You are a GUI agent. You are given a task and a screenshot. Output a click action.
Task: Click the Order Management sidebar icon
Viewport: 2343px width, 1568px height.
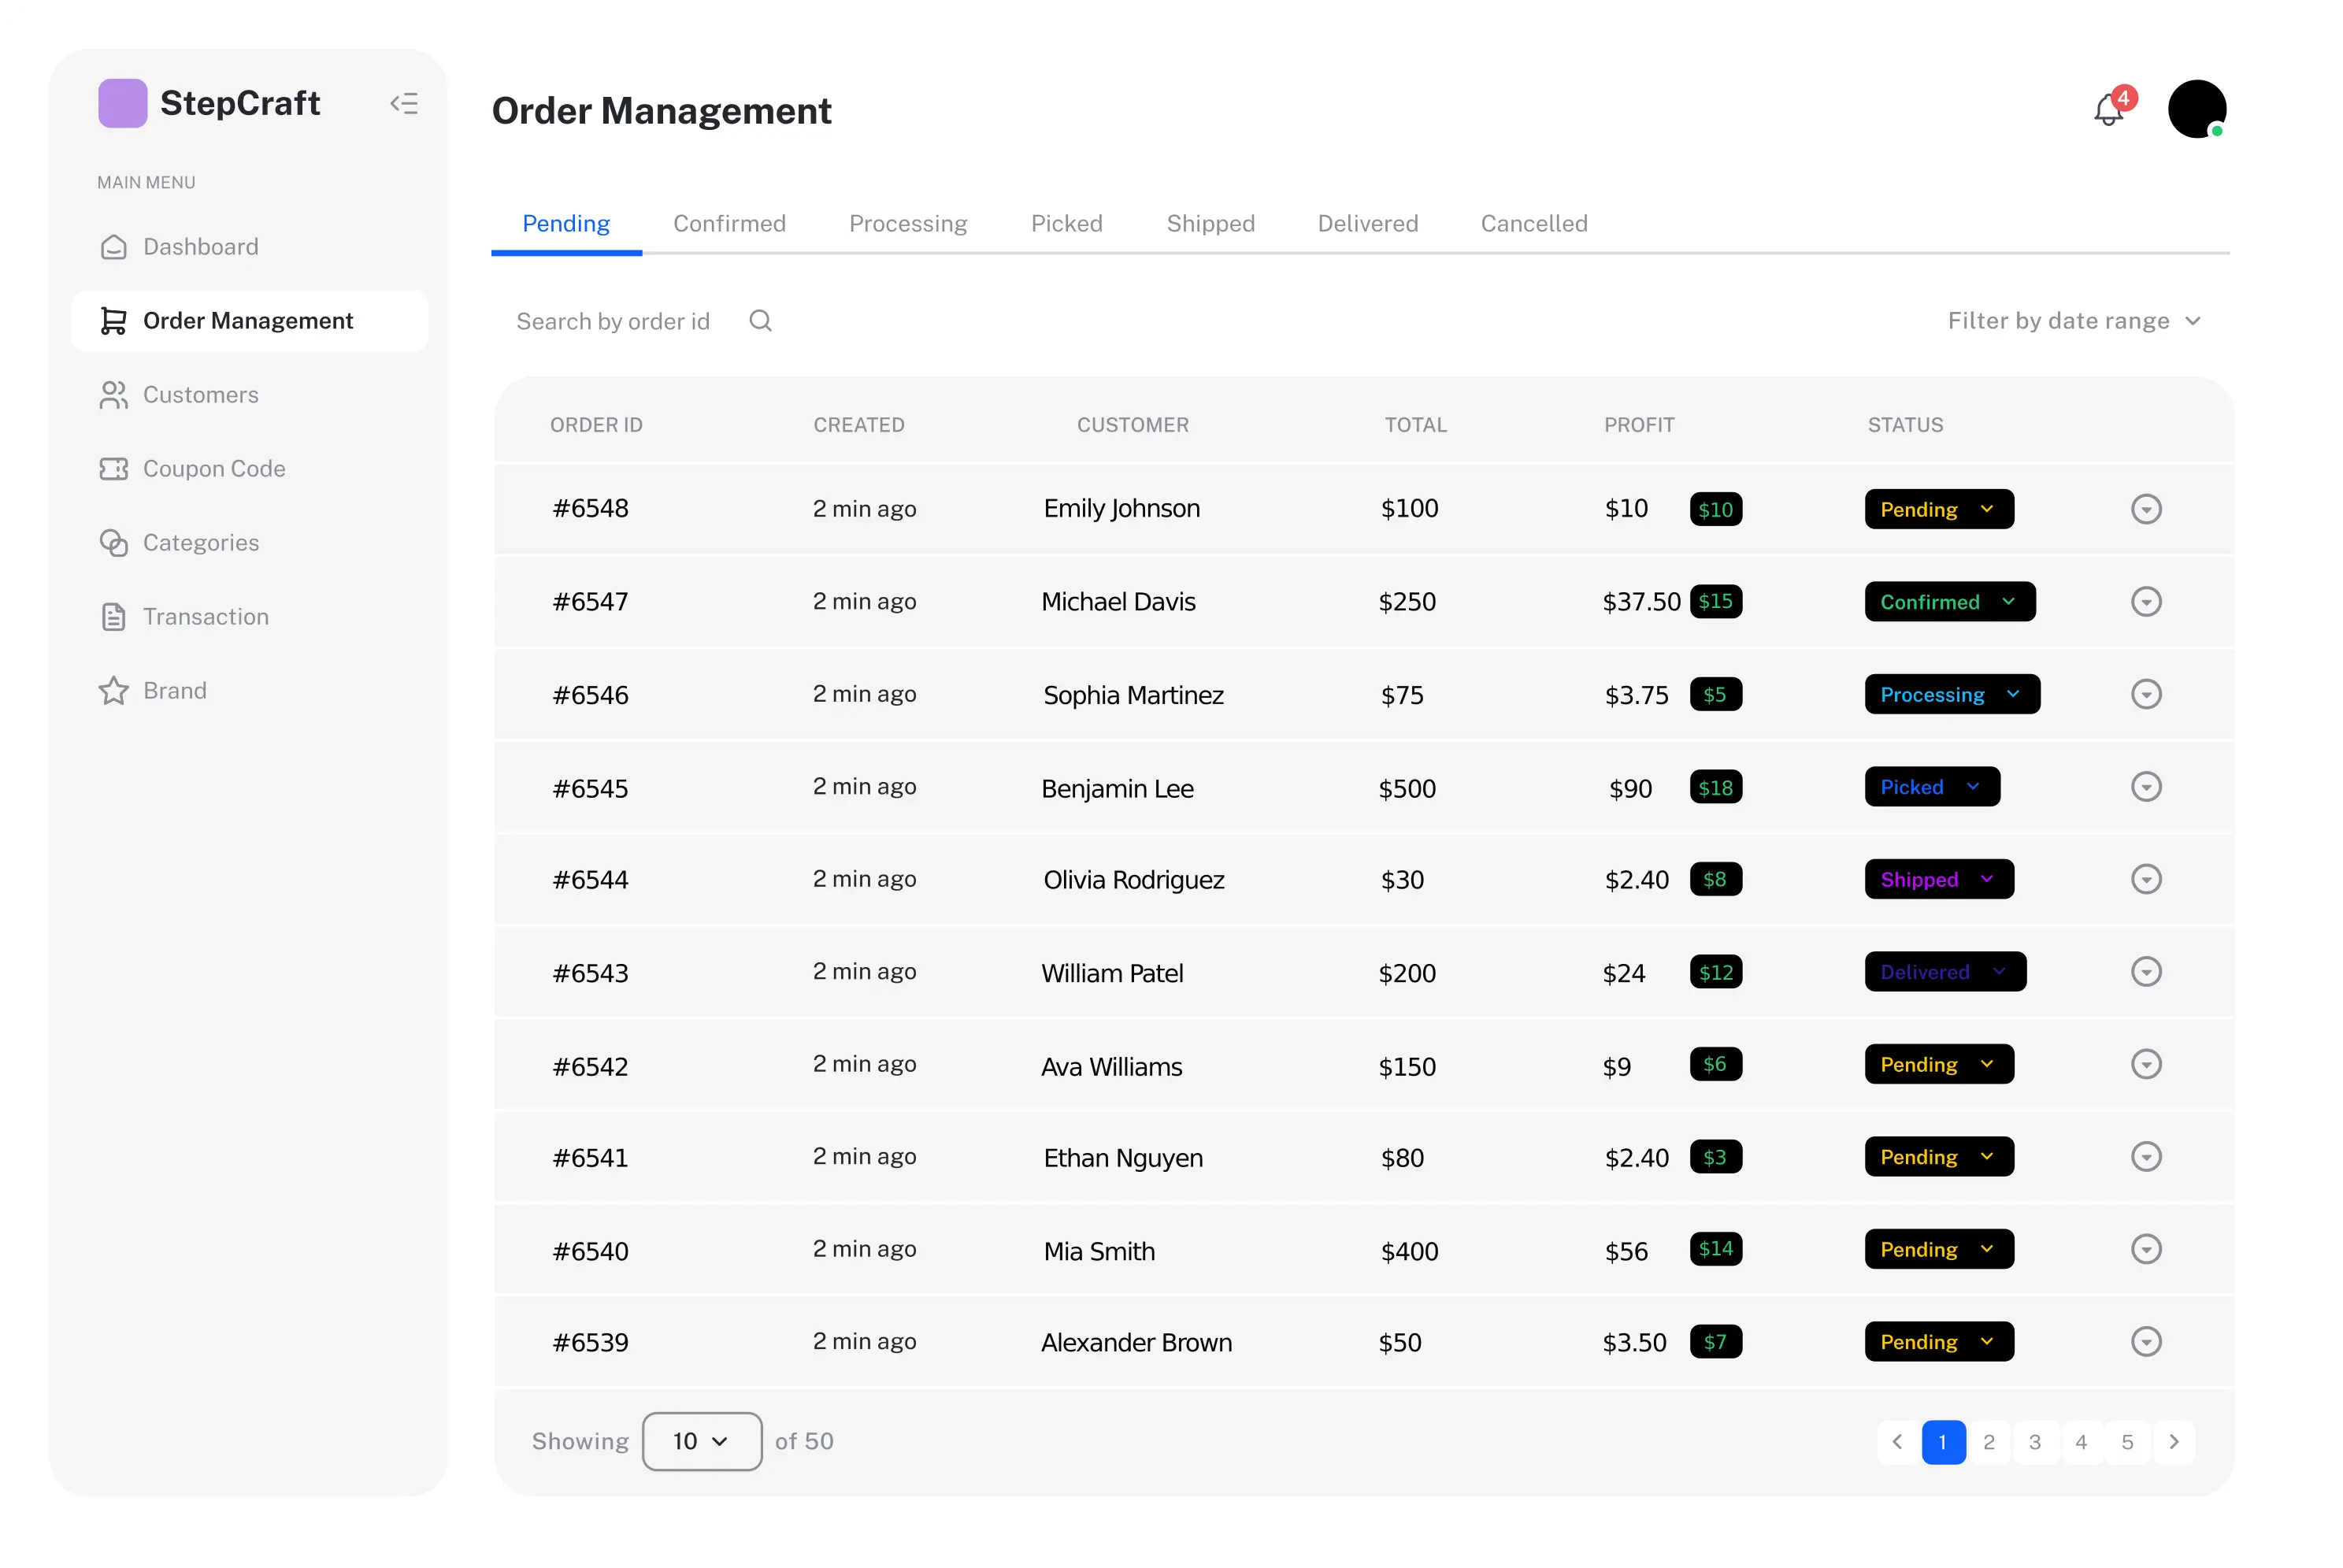click(x=113, y=321)
